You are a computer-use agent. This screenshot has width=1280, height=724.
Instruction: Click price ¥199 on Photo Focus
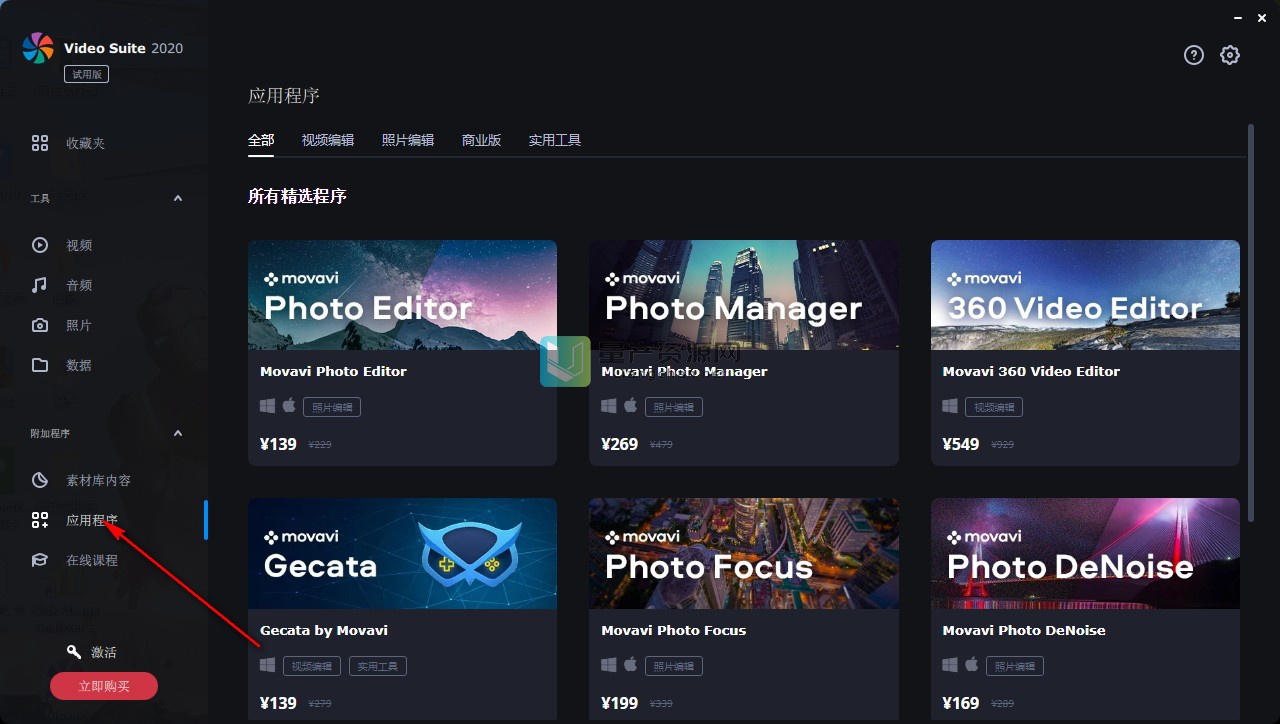click(620, 703)
